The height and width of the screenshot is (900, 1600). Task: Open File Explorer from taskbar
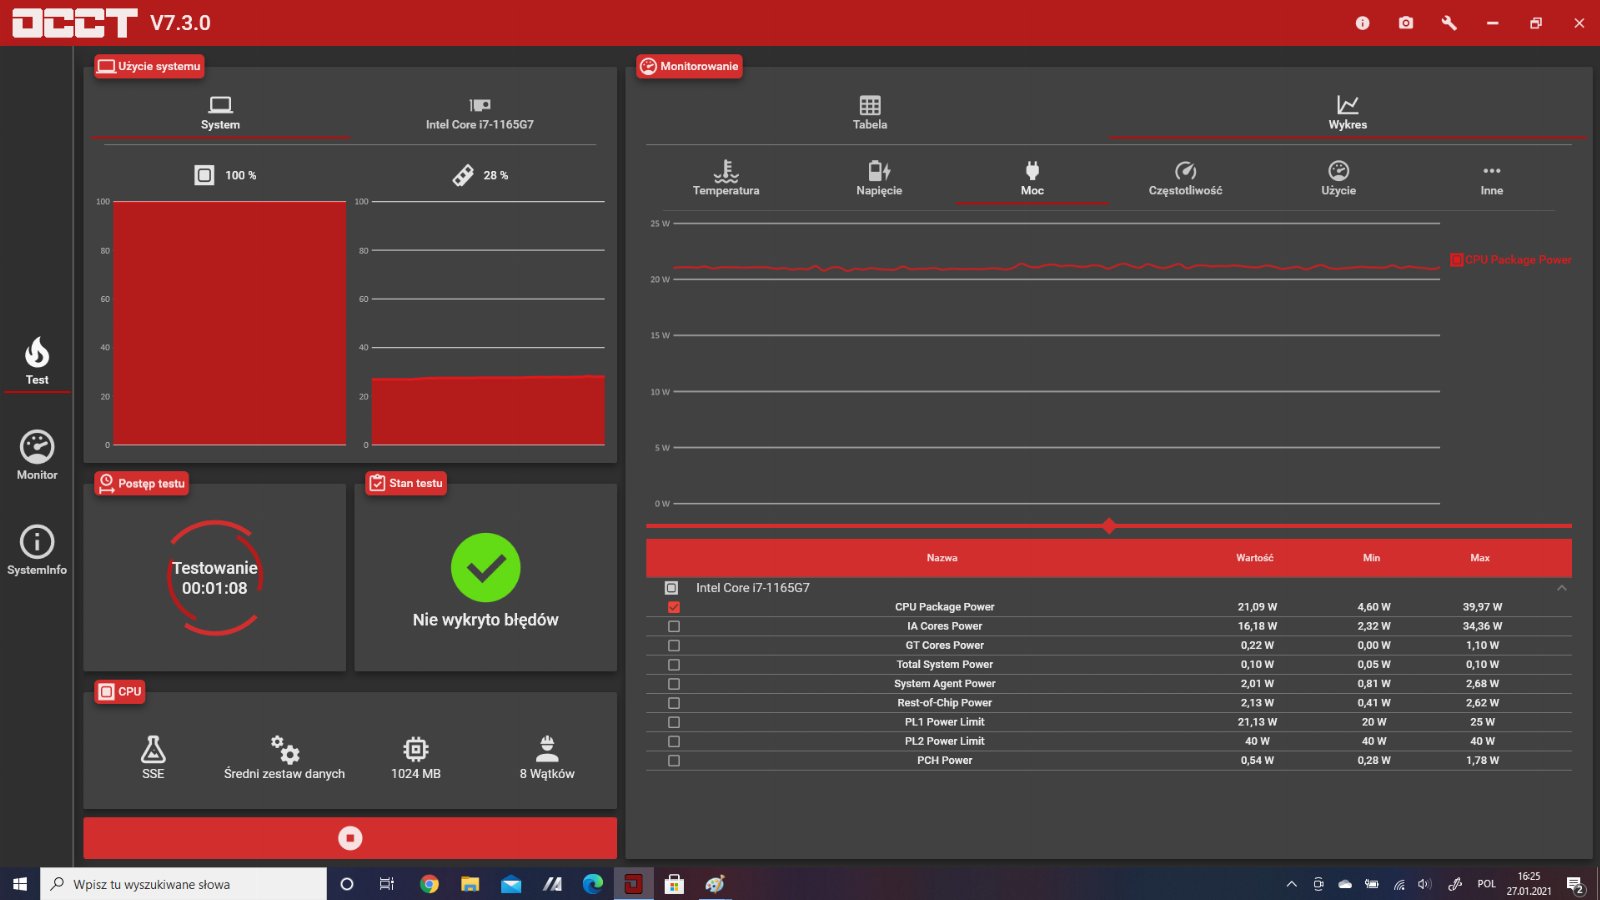[470, 884]
